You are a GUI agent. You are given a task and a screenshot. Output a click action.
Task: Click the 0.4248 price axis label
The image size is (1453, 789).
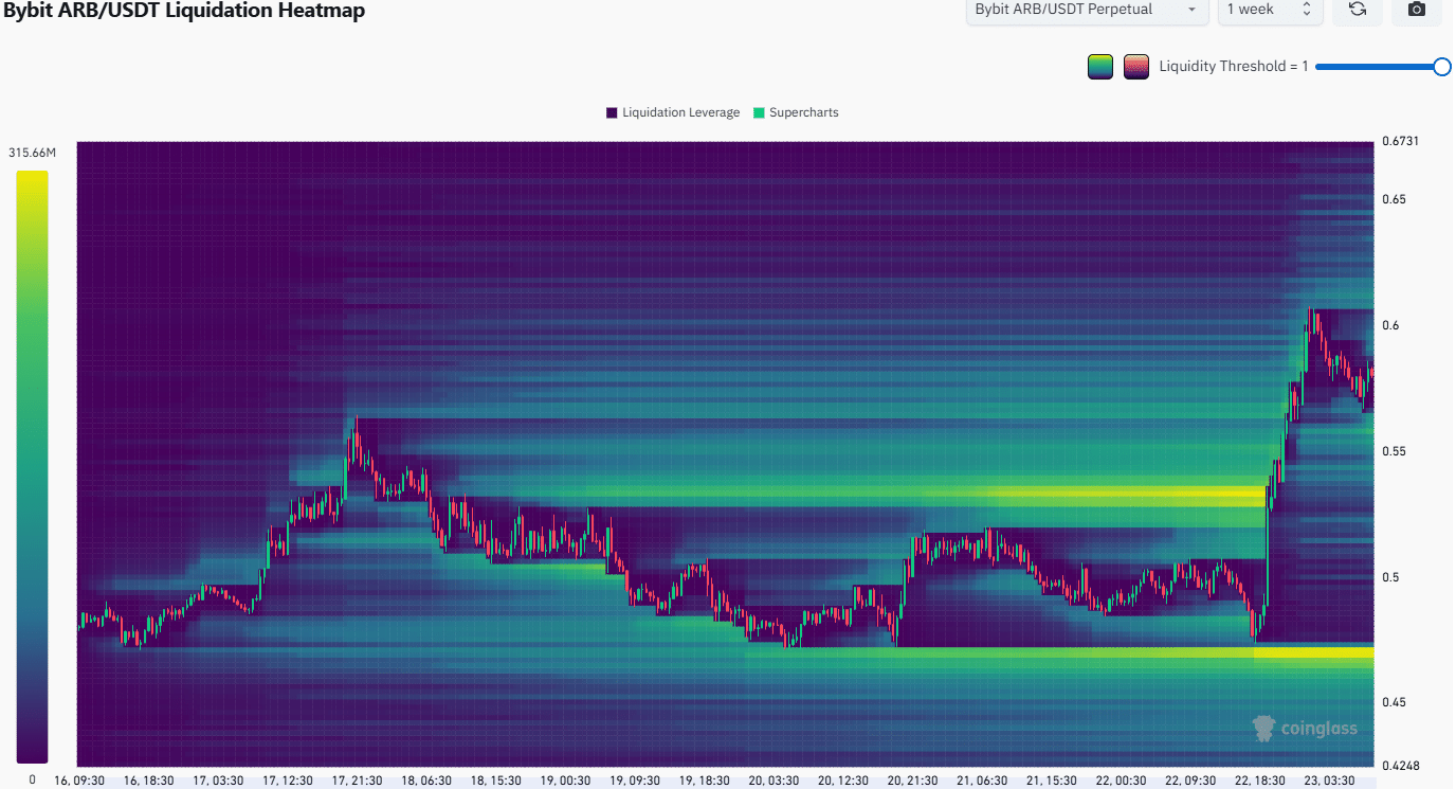tap(1400, 767)
